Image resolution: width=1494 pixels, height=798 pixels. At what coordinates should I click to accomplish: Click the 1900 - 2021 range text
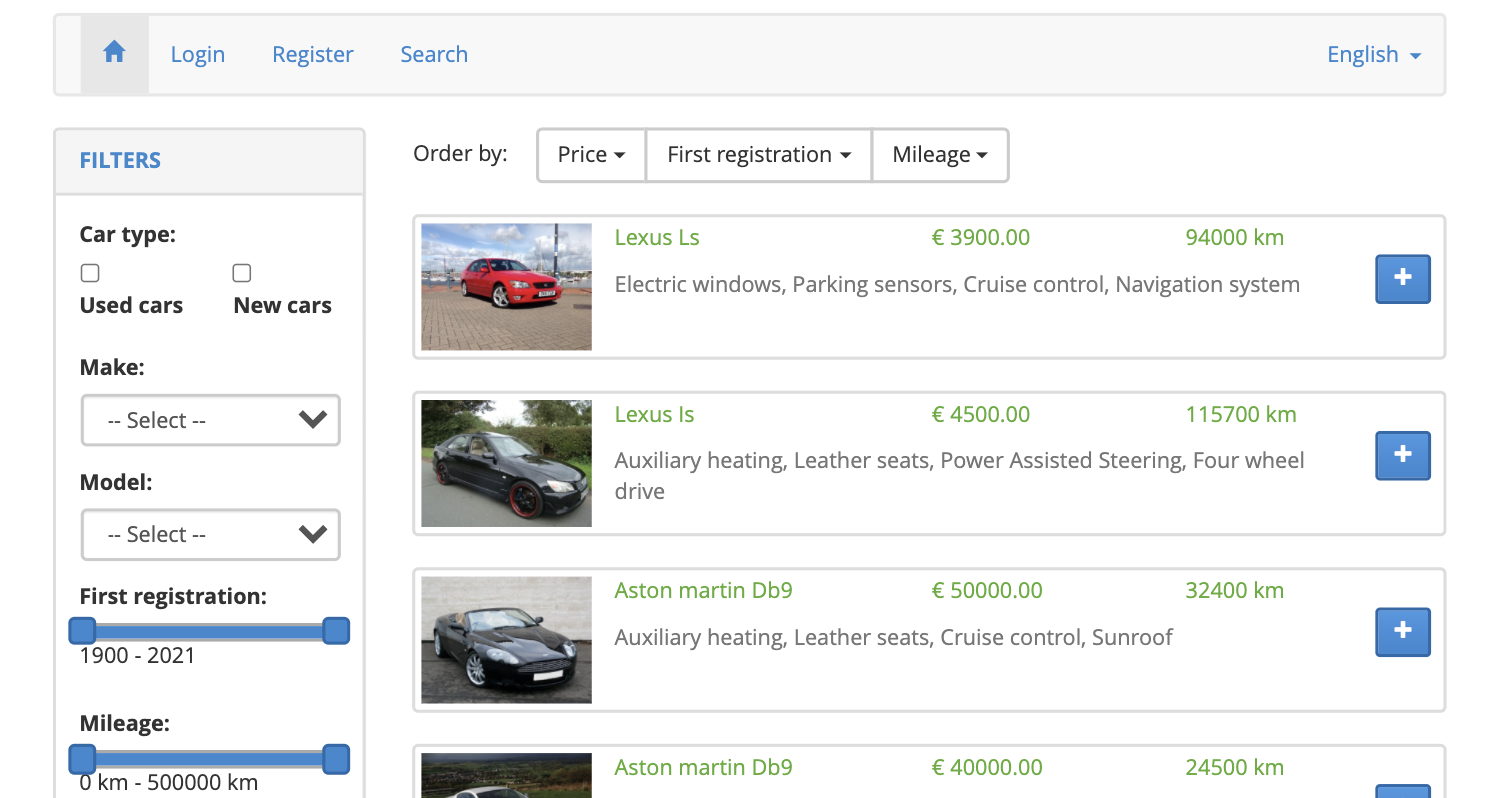pyautogui.click(x=138, y=656)
